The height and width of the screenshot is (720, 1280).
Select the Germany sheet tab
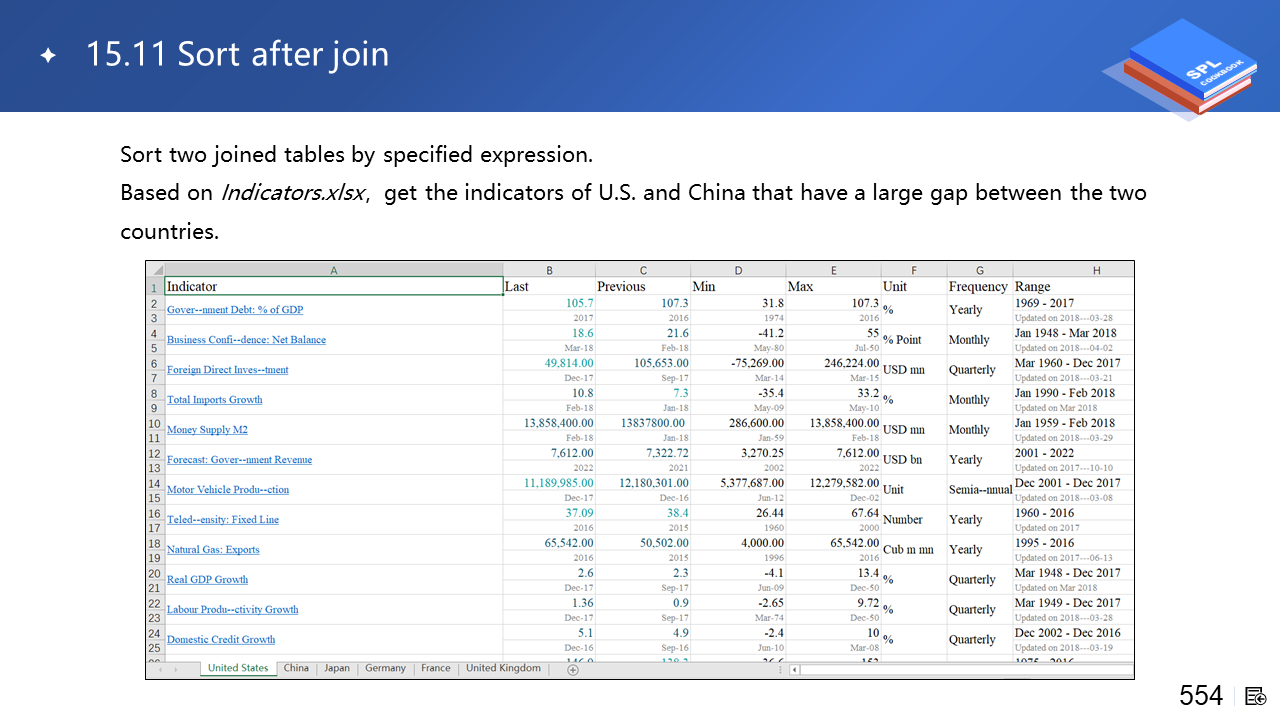pos(385,668)
